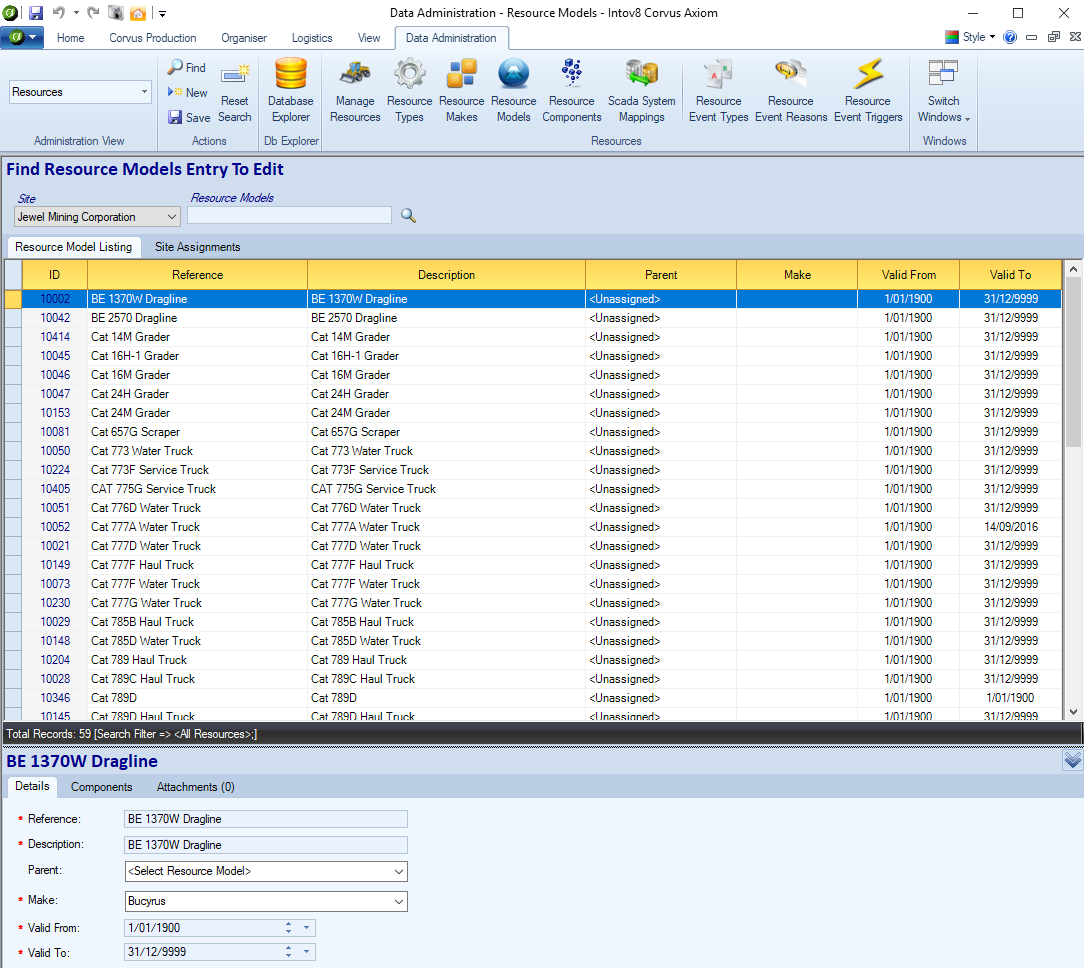Open Resource Makes
Image resolution: width=1084 pixels, height=968 pixels.
pyautogui.click(x=461, y=91)
